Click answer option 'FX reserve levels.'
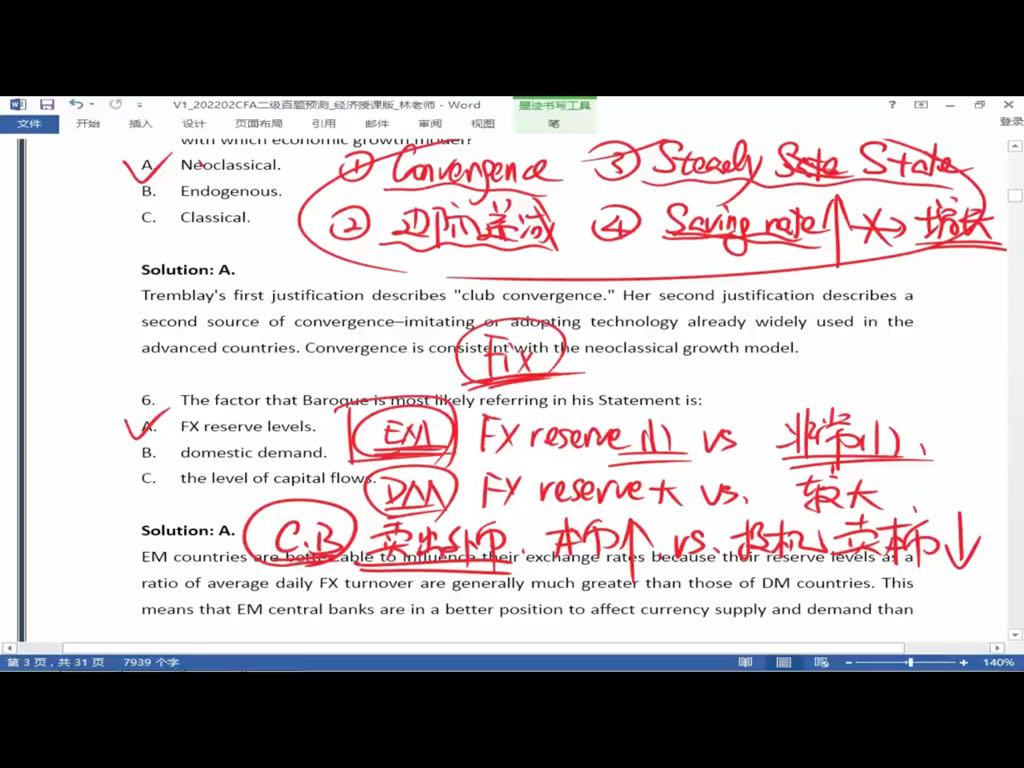1024x768 pixels. click(248, 426)
